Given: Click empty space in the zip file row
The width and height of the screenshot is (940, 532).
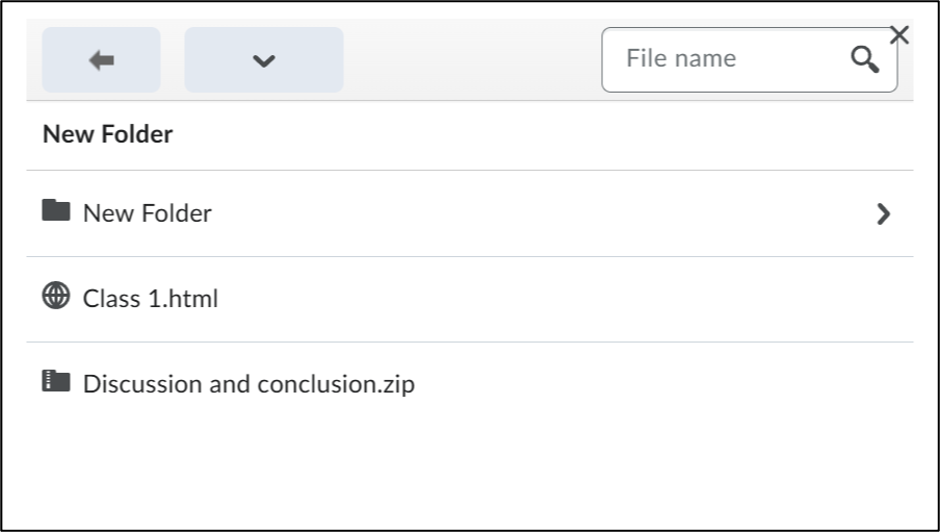Looking at the screenshot, I should click(659, 384).
